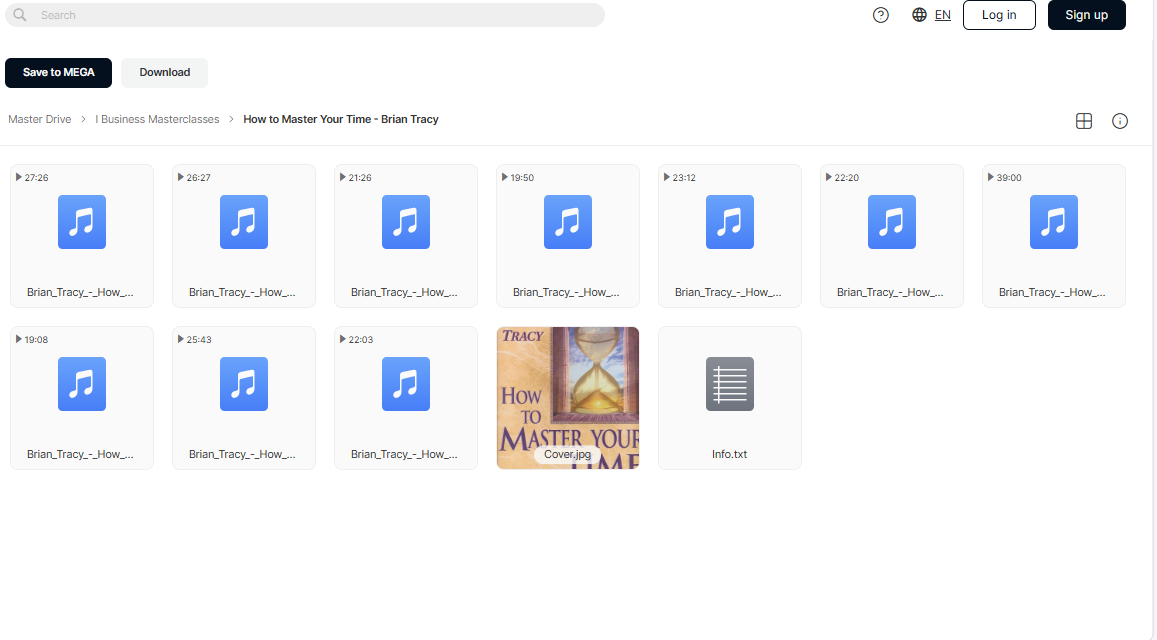Screen dimensions: 1157x640
Task: Click the Log in button
Action: coord(999,15)
